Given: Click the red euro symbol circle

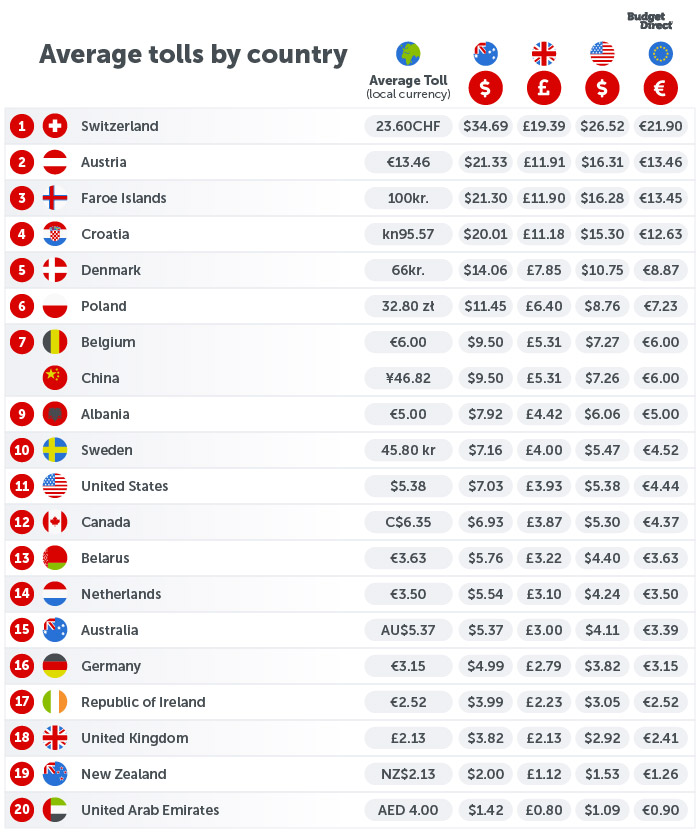Looking at the screenshot, I should [660, 88].
